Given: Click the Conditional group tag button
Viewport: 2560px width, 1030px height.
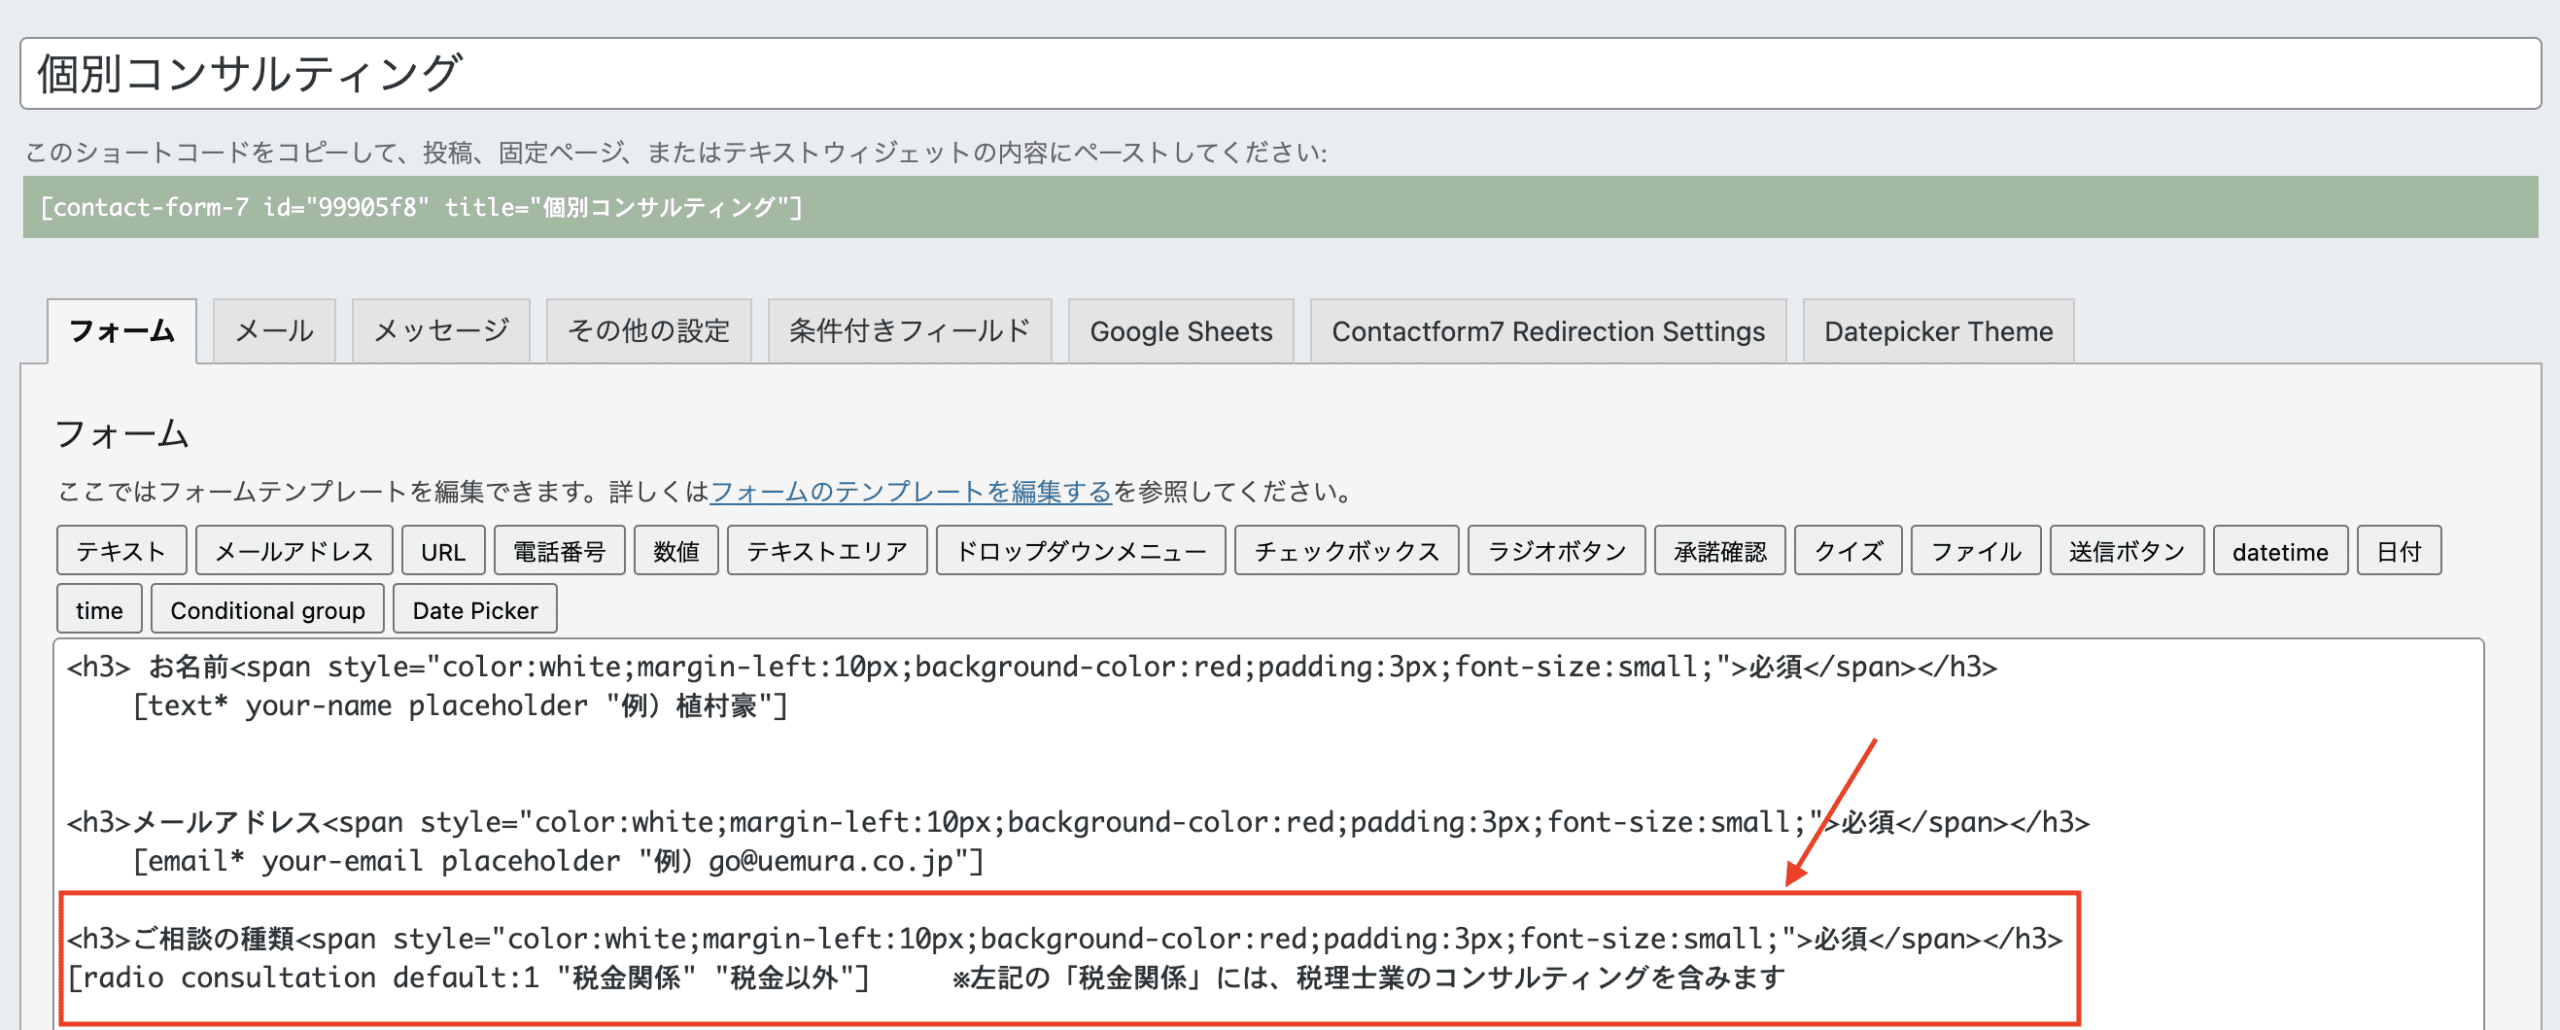Looking at the screenshot, I should [267, 610].
